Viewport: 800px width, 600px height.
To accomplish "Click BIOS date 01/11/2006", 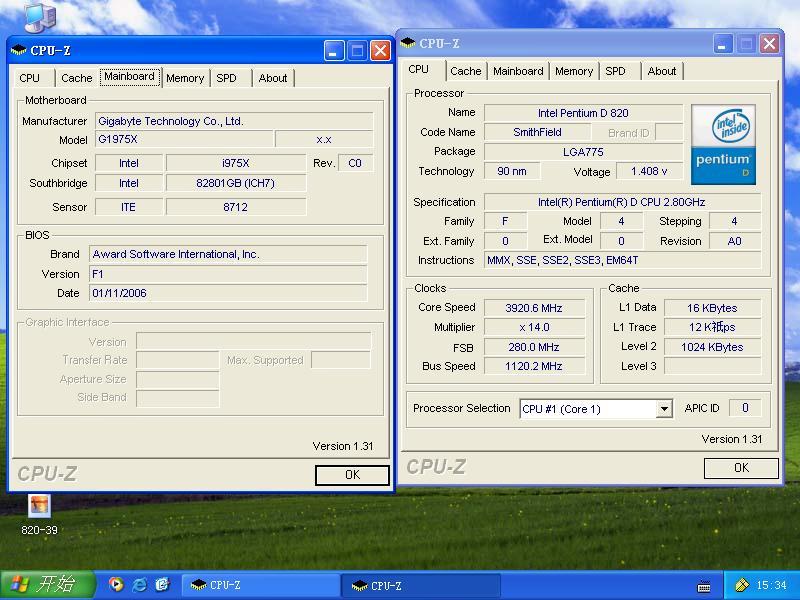I will coord(228,293).
